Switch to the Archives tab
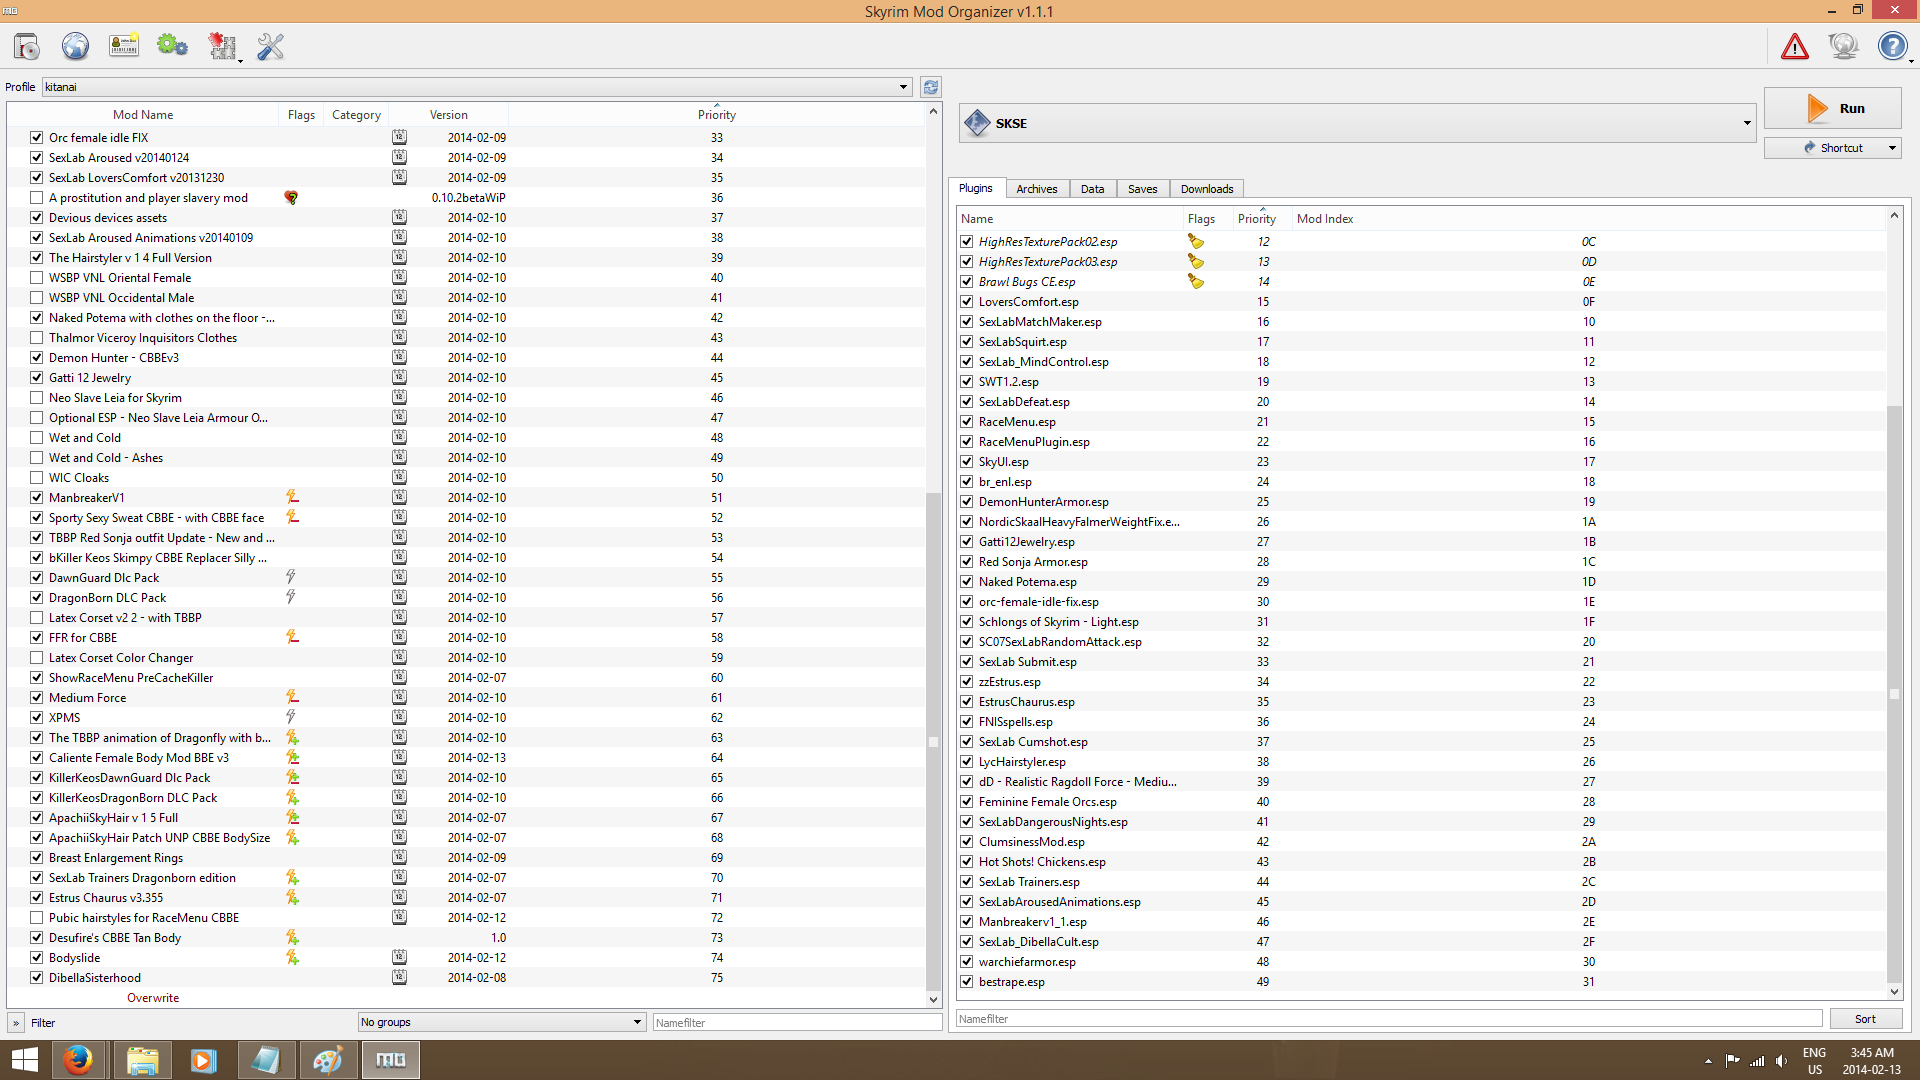Viewport: 1920px width, 1080px height. [1036, 189]
